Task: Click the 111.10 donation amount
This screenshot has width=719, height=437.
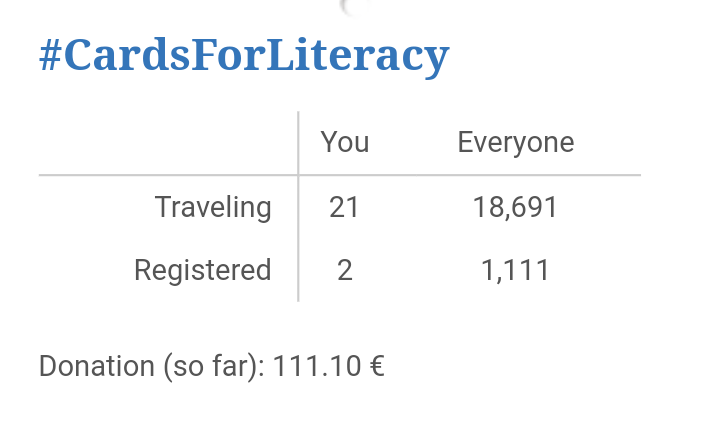Action: pos(317,366)
